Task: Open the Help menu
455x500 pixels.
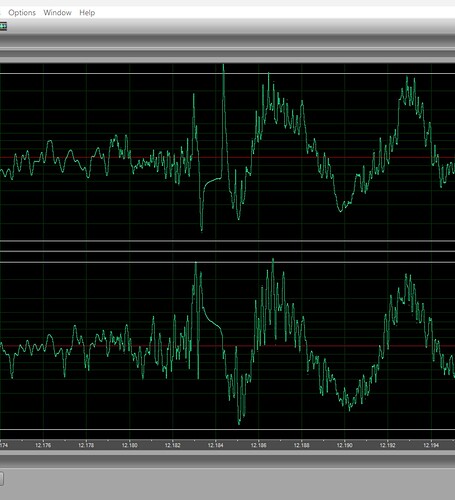Action: (x=87, y=13)
